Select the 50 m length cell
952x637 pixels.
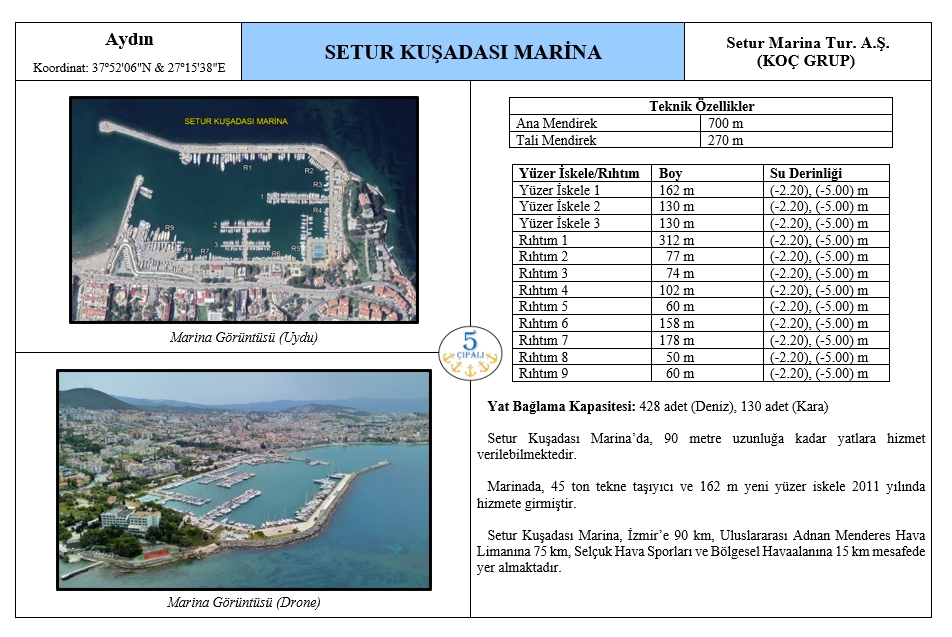[707, 357]
